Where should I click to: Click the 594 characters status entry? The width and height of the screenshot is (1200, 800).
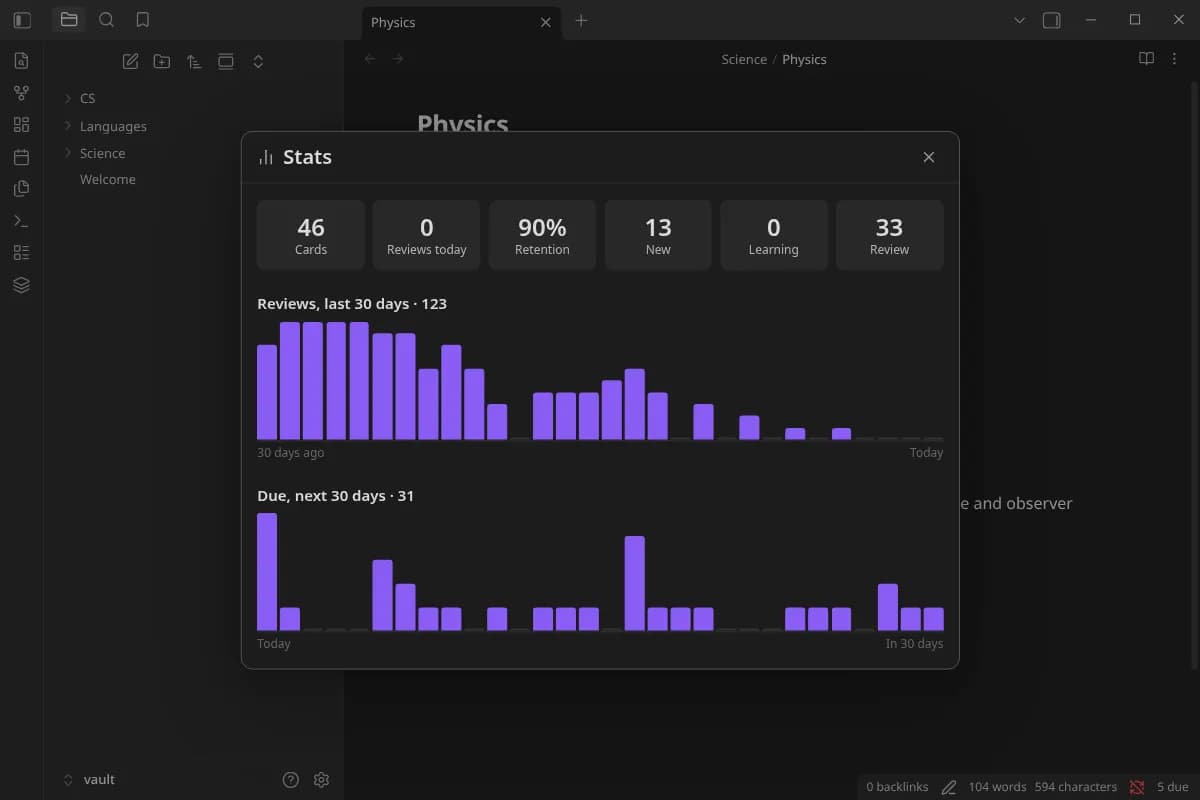[x=1076, y=787]
